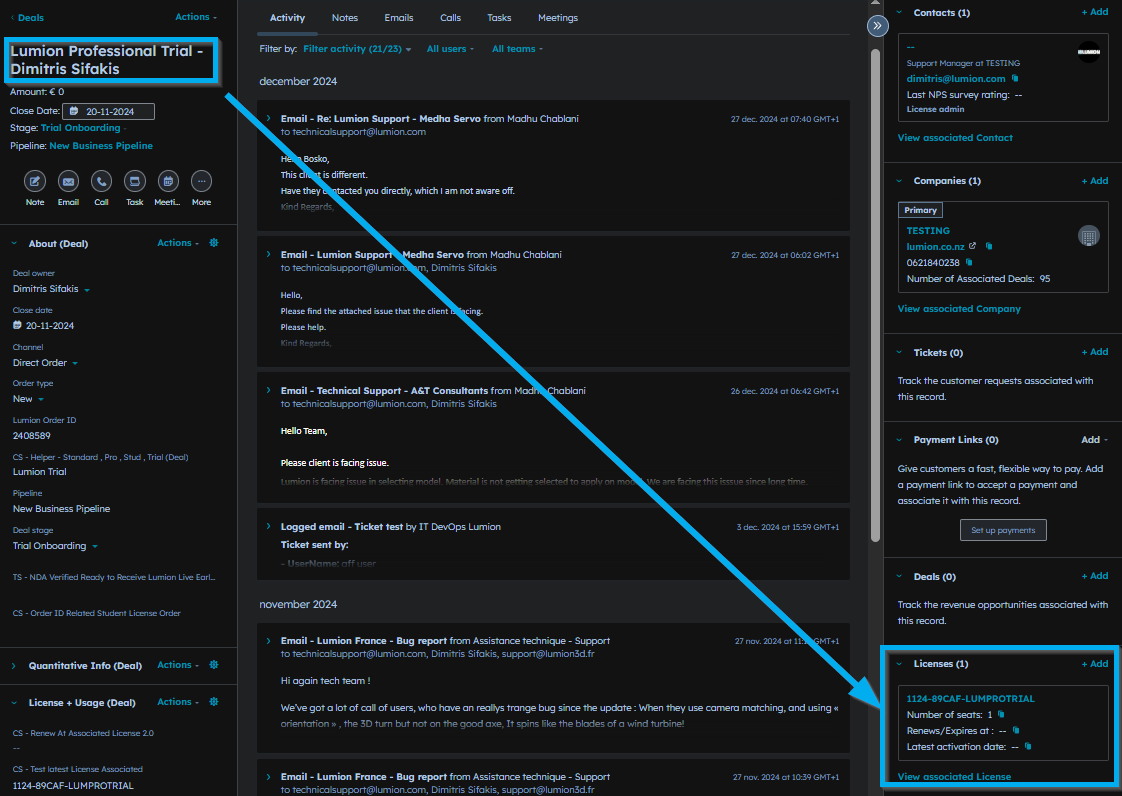This screenshot has height=796, width=1122.
Task: Open About (Deal) settings gear
Action: tap(214, 243)
